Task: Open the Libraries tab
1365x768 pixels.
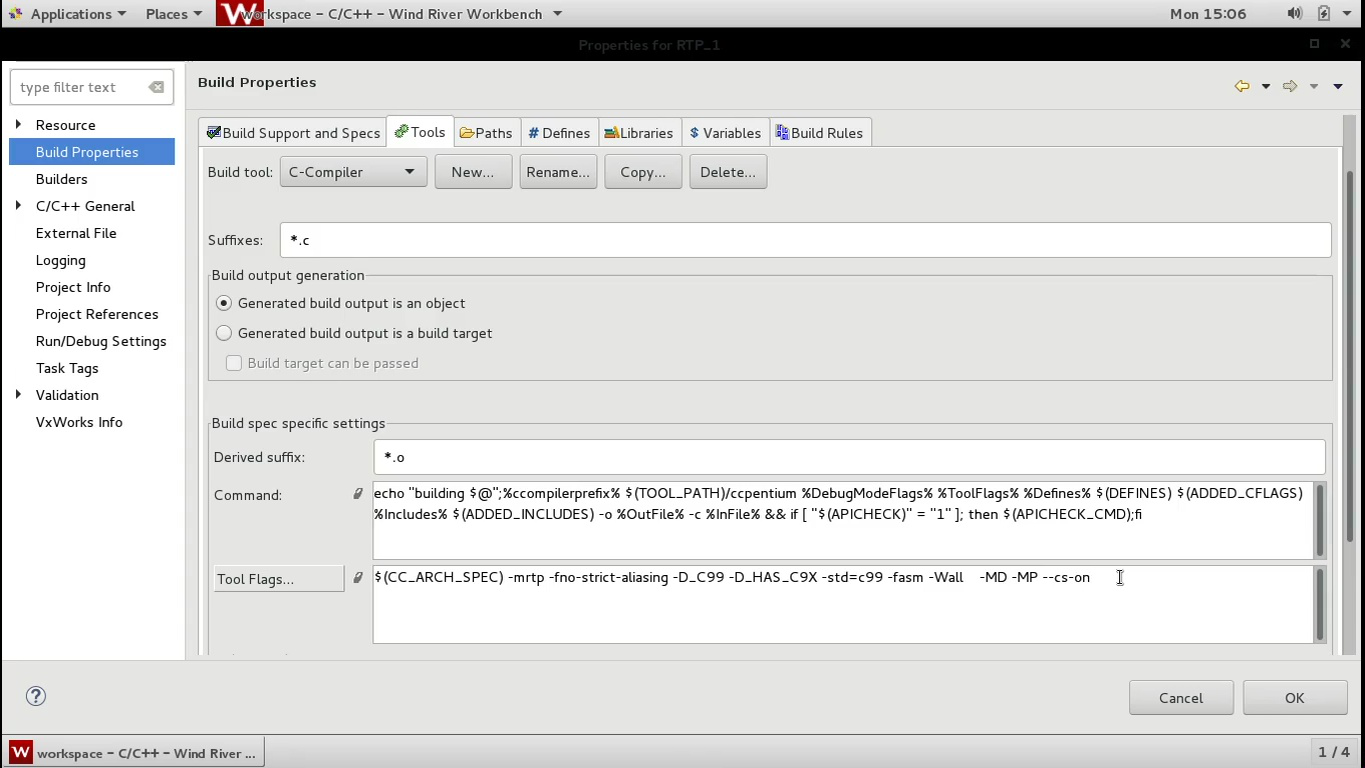Action: click(638, 133)
